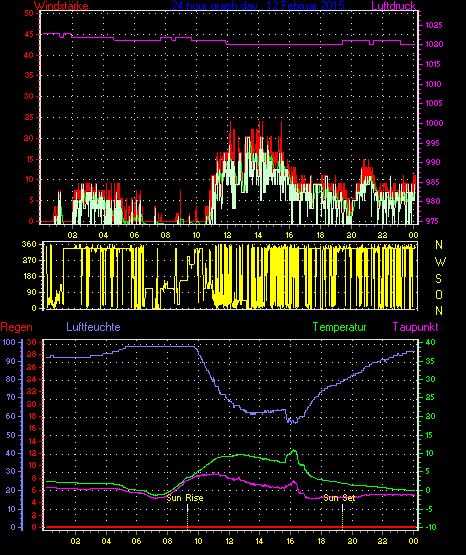Click 50 on the Windstärke axis

point(29,13)
